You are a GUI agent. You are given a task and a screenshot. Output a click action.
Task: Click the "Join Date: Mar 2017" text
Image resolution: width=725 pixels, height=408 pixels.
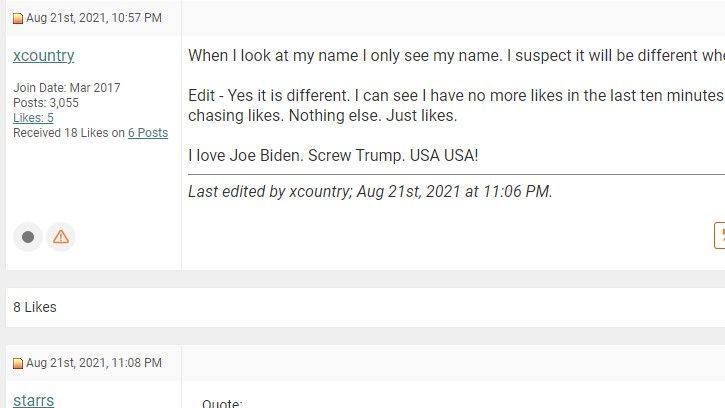pos(66,88)
